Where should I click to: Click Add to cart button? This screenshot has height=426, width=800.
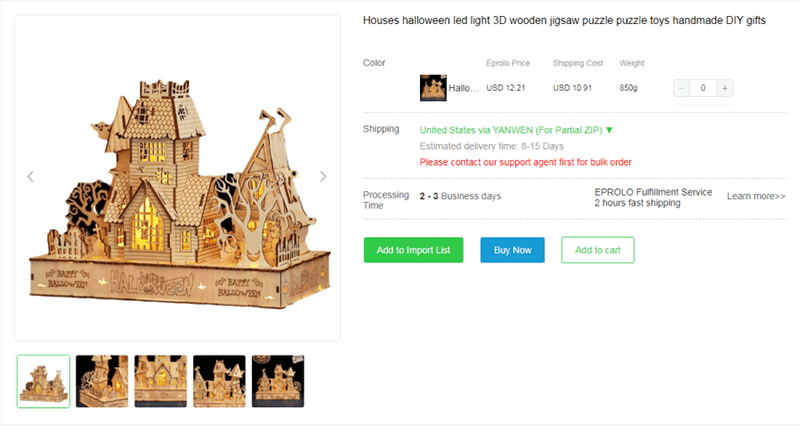point(597,250)
